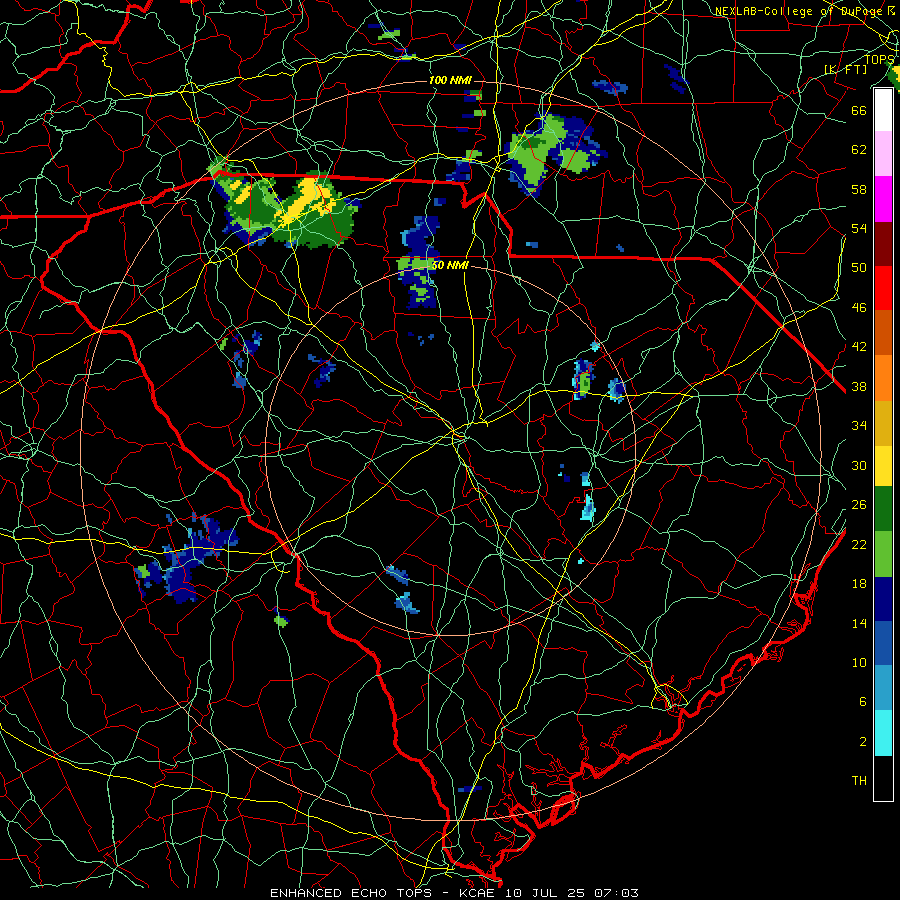Click the legend value '14'

point(859,623)
